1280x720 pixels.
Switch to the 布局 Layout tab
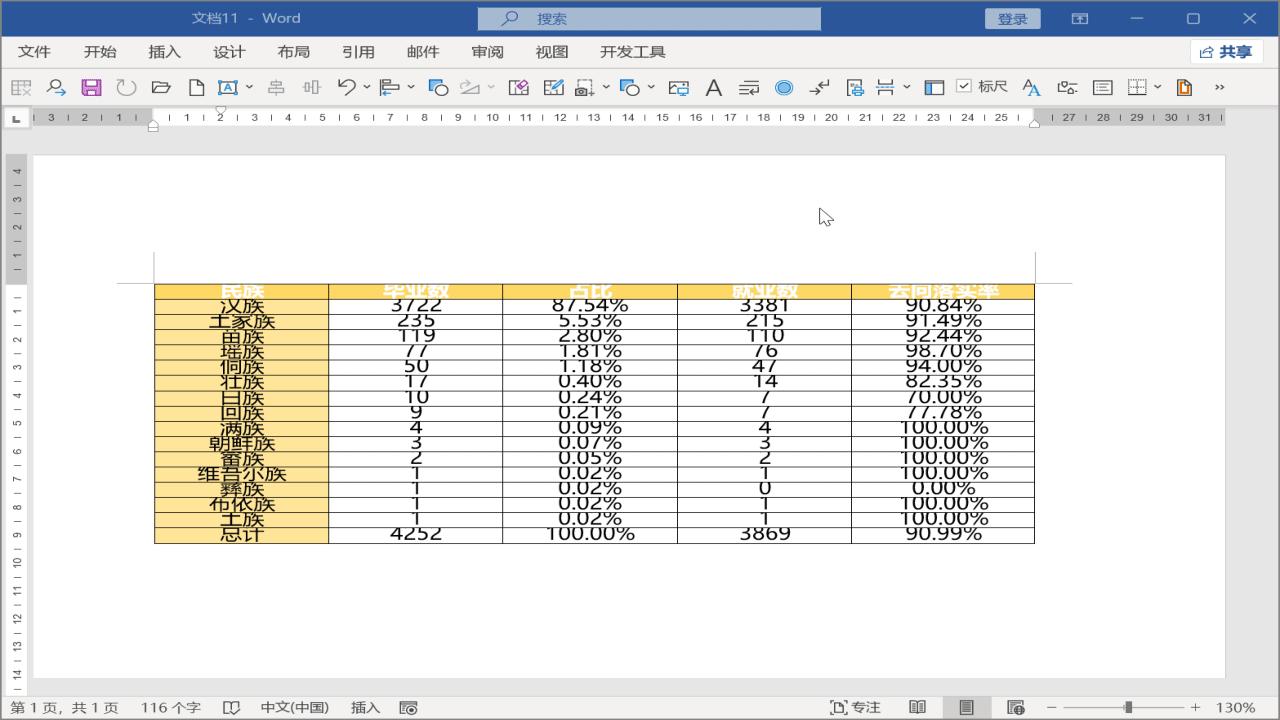294,52
